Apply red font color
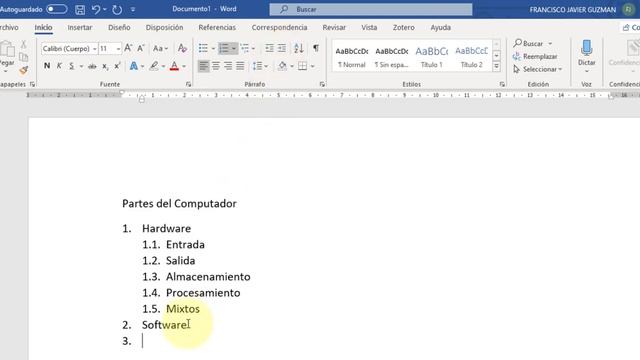Screen dimensions: 640x360 174,66
